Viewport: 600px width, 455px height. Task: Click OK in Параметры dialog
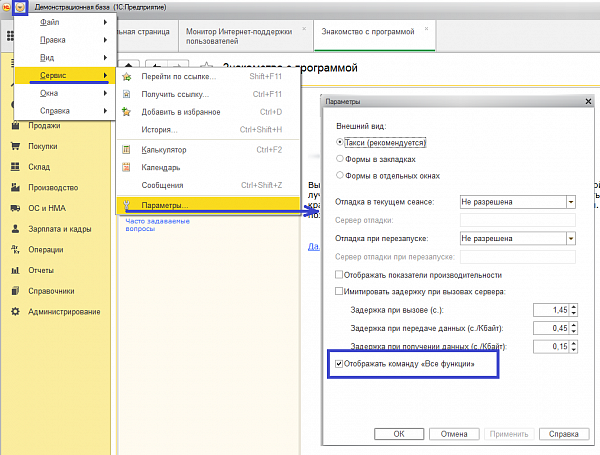click(399, 434)
